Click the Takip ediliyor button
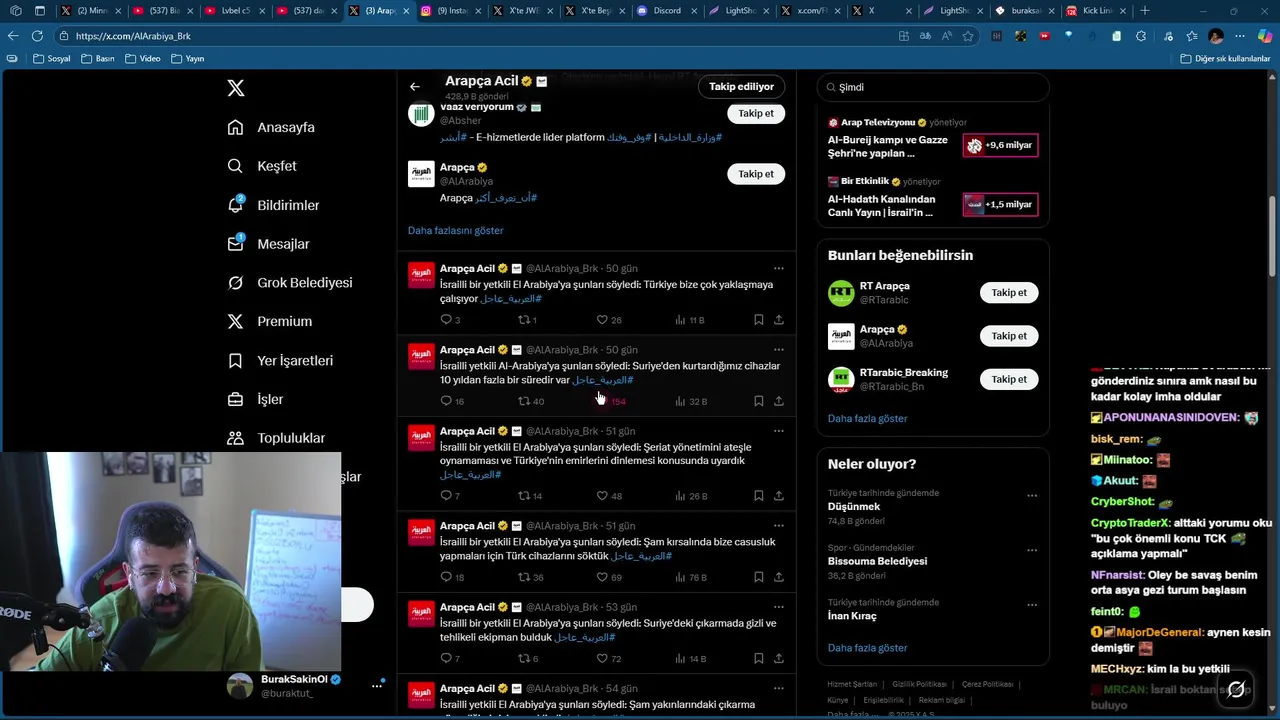 point(741,86)
